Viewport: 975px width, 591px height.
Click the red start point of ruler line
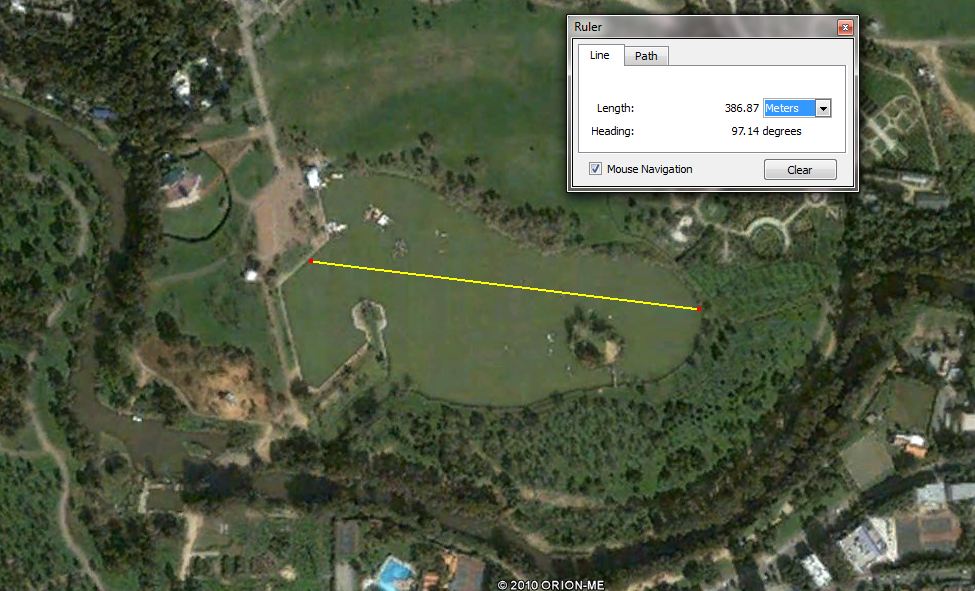pos(311,261)
